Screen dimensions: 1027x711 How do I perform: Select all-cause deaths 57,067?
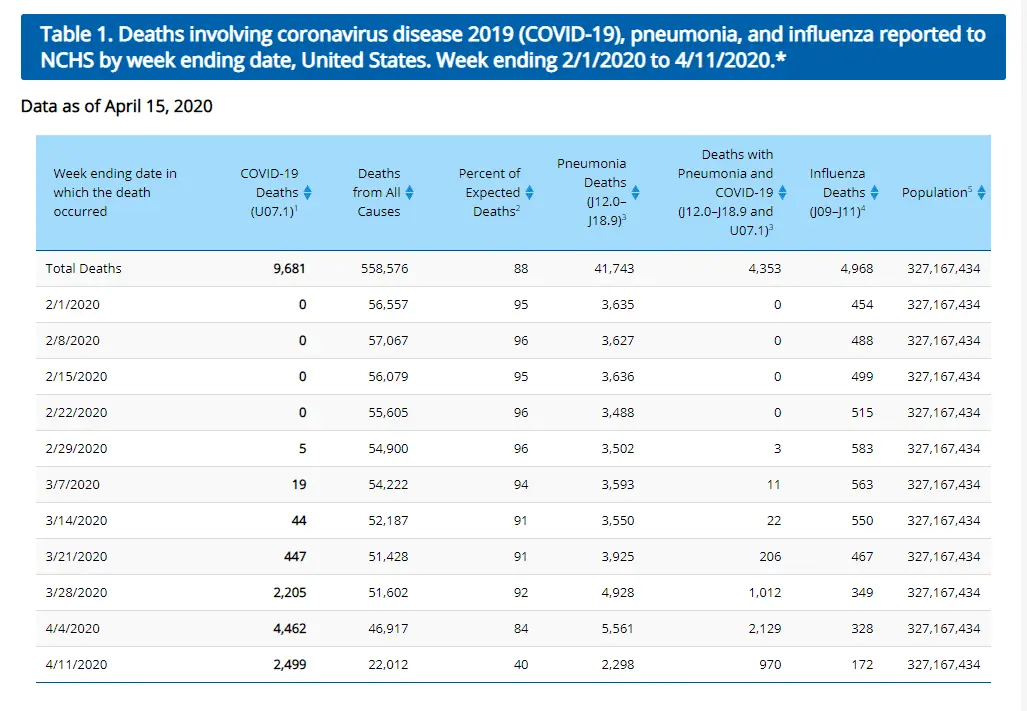click(388, 340)
